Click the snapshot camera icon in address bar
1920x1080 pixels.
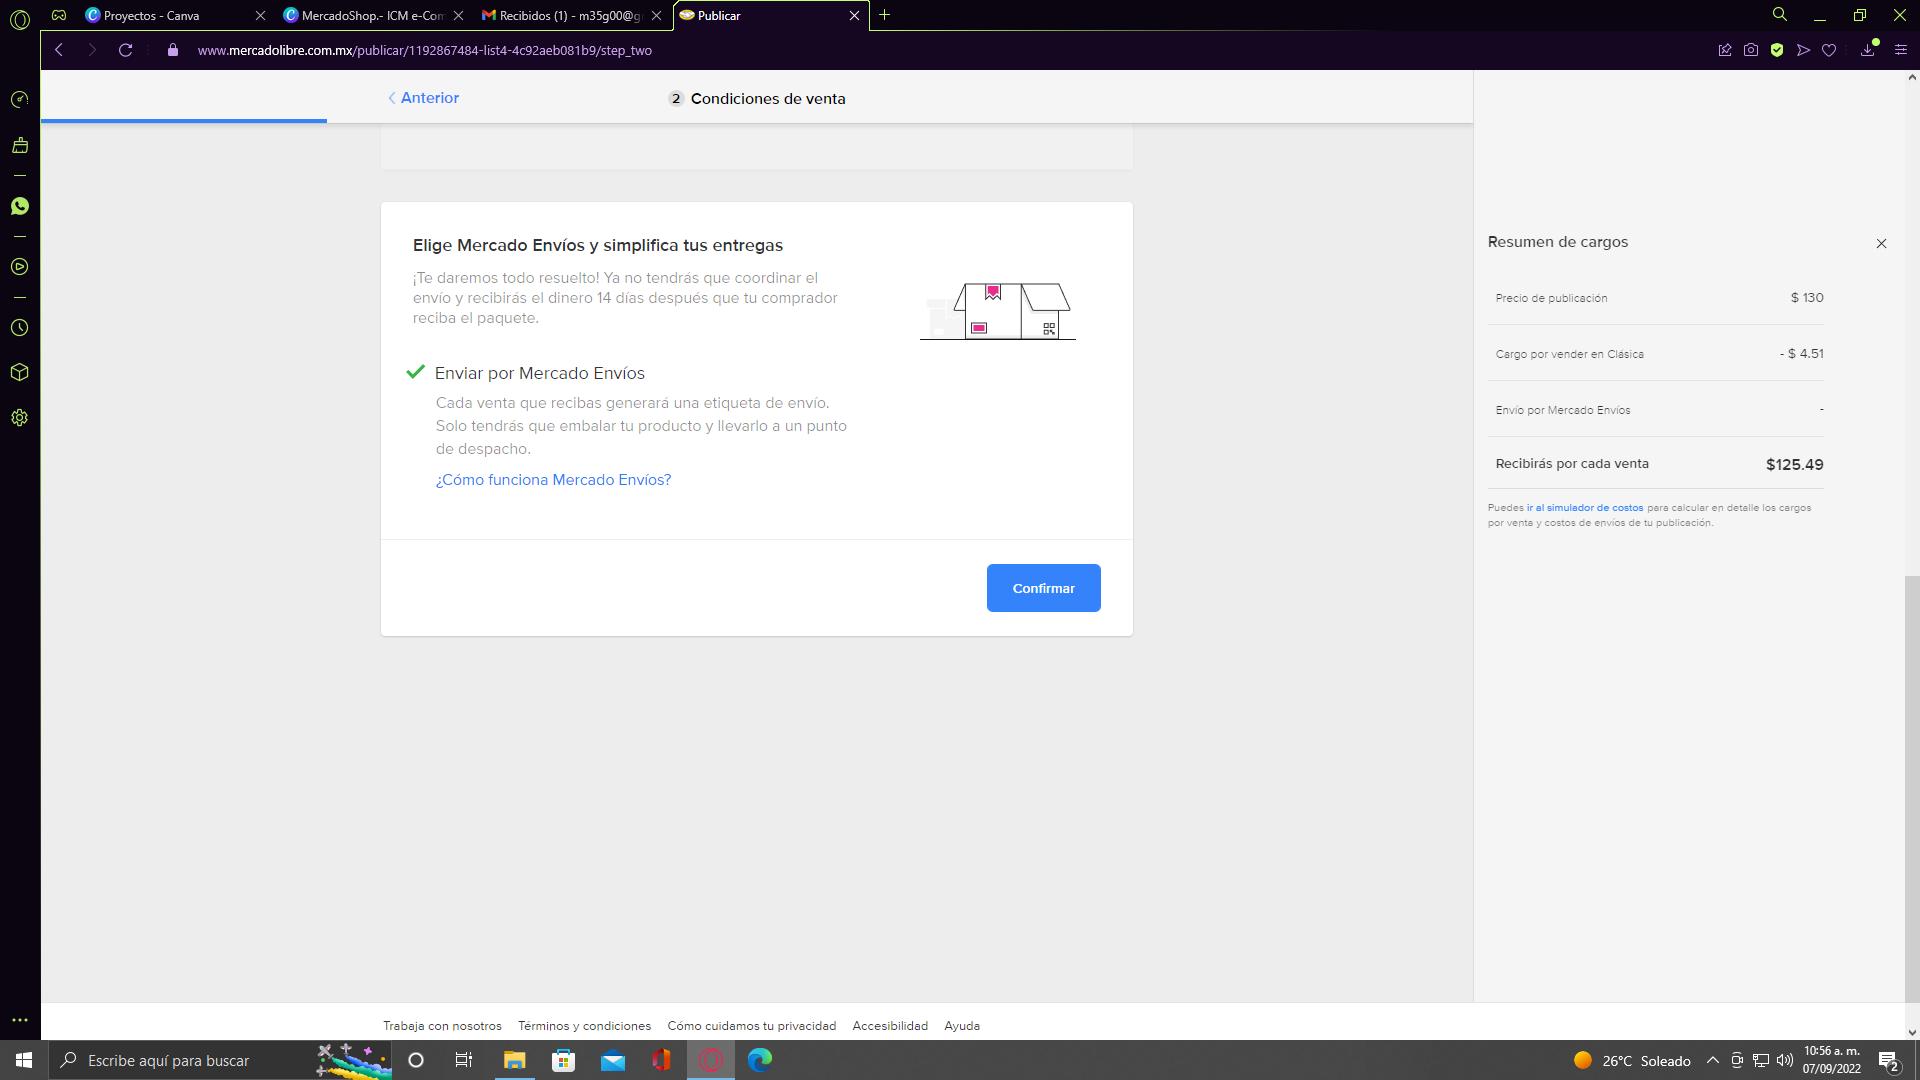[1750, 50]
